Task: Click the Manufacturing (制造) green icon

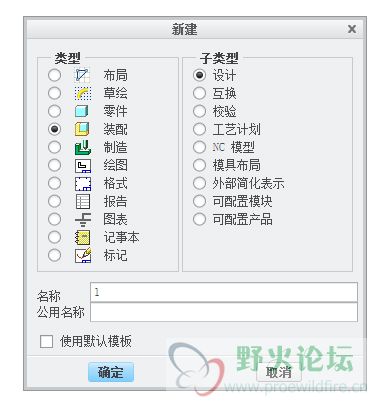Action: (x=82, y=147)
